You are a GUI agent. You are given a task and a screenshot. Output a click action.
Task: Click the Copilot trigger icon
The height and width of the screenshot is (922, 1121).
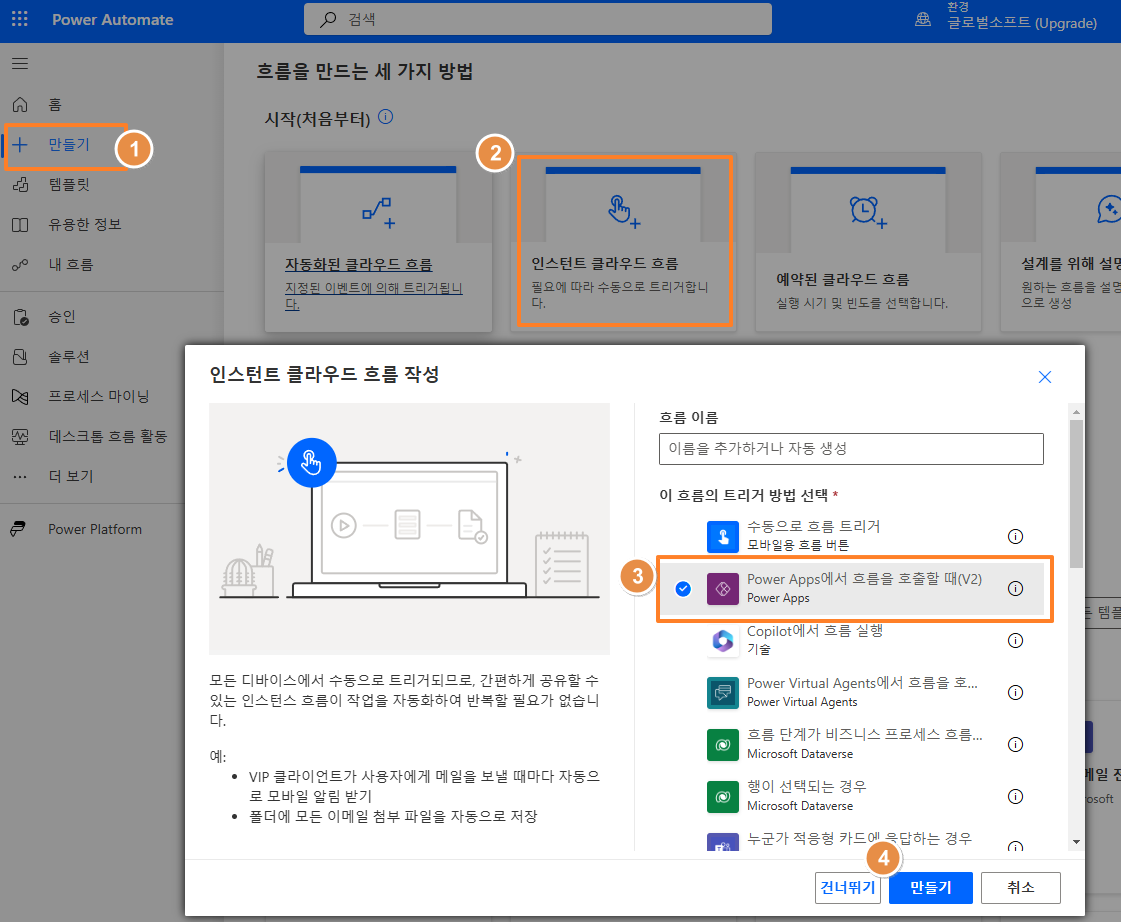click(723, 640)
